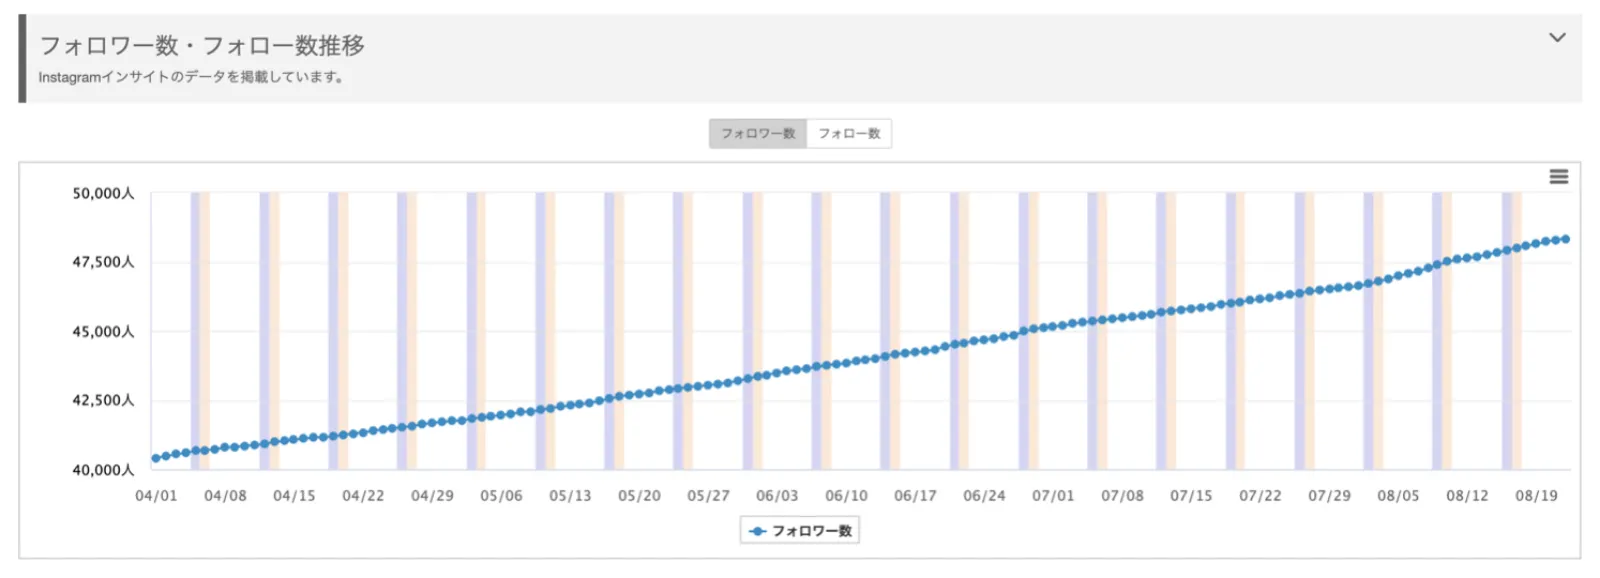Click the 06/03 x-axis date label
The image size is (1600, 578).
(777, 496)
